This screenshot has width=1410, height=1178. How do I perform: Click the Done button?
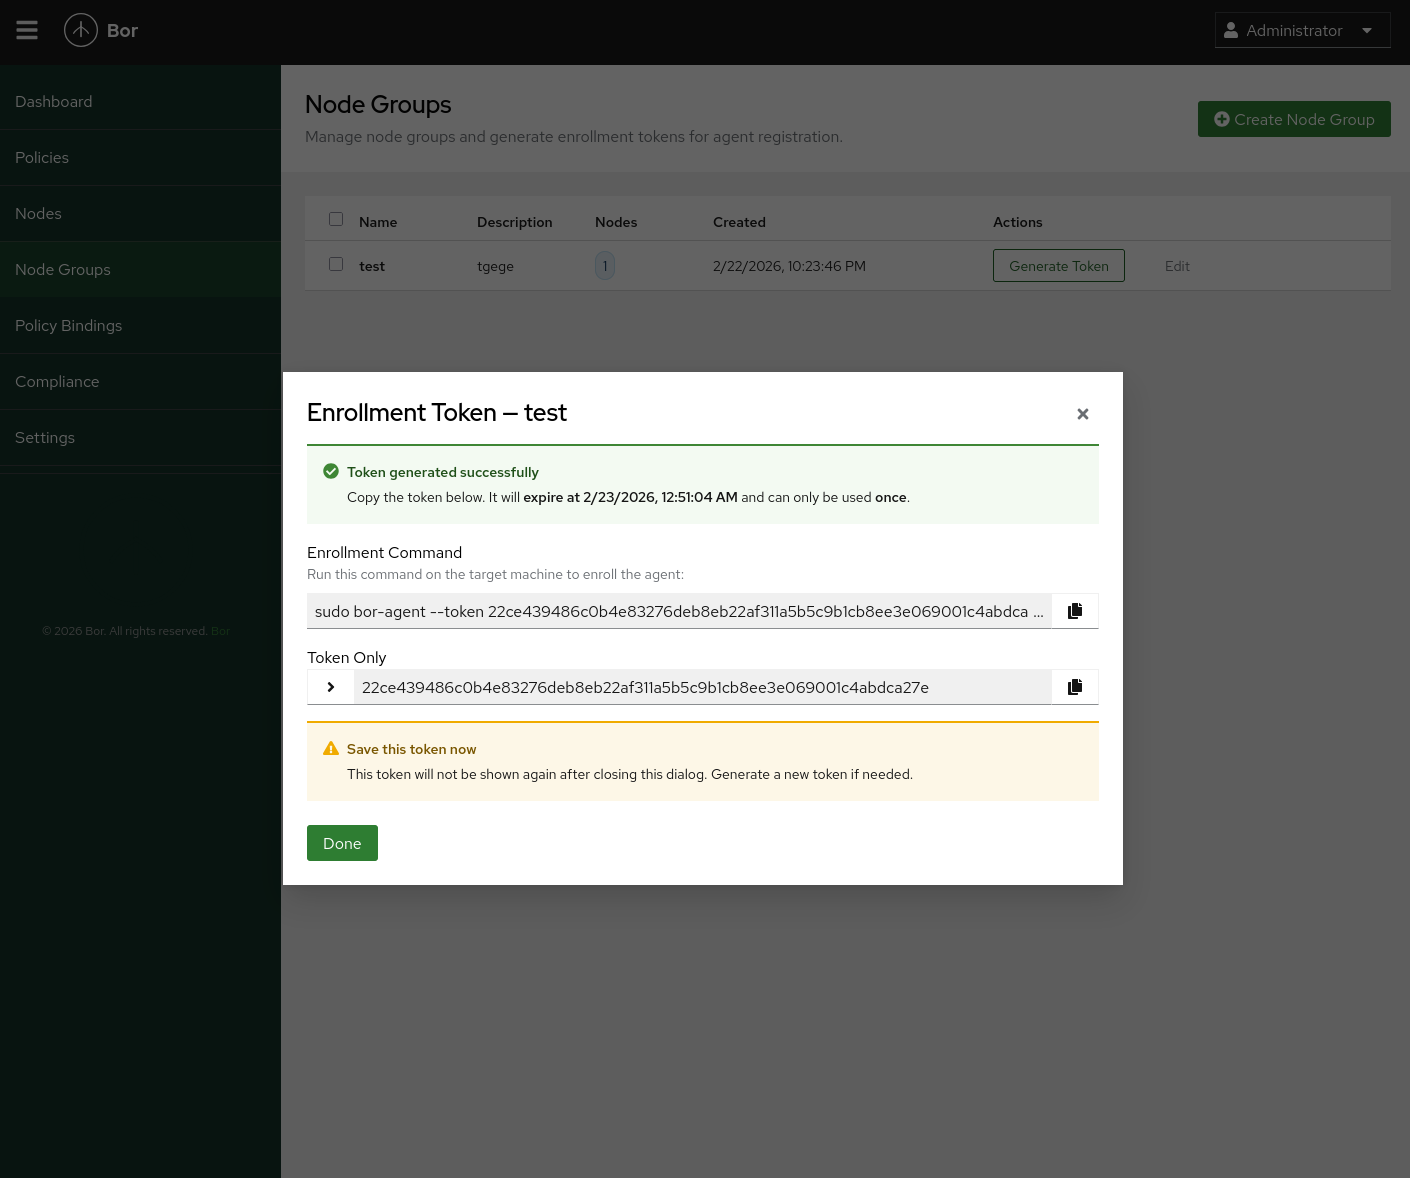click(342, 843)
